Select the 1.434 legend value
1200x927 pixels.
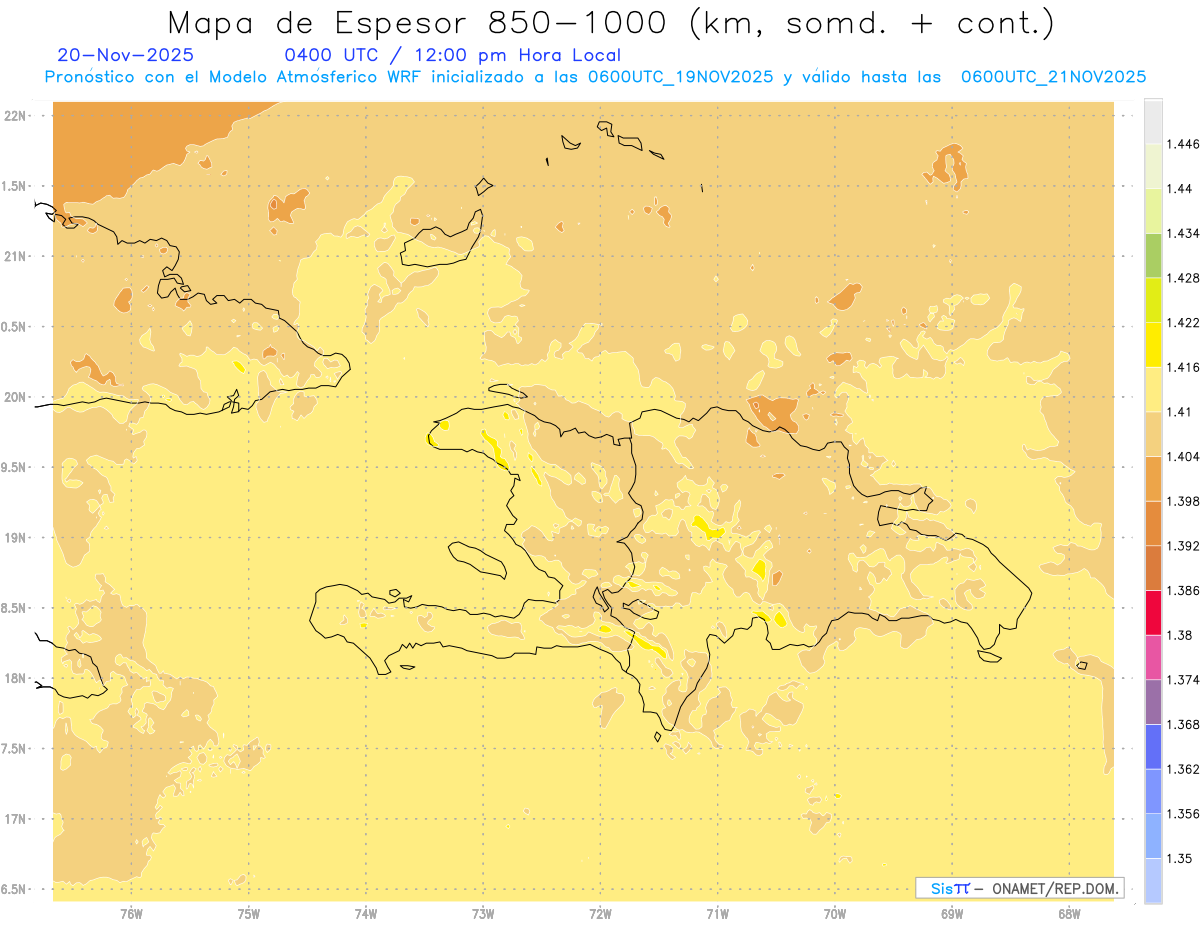(x=1183, y=233)
